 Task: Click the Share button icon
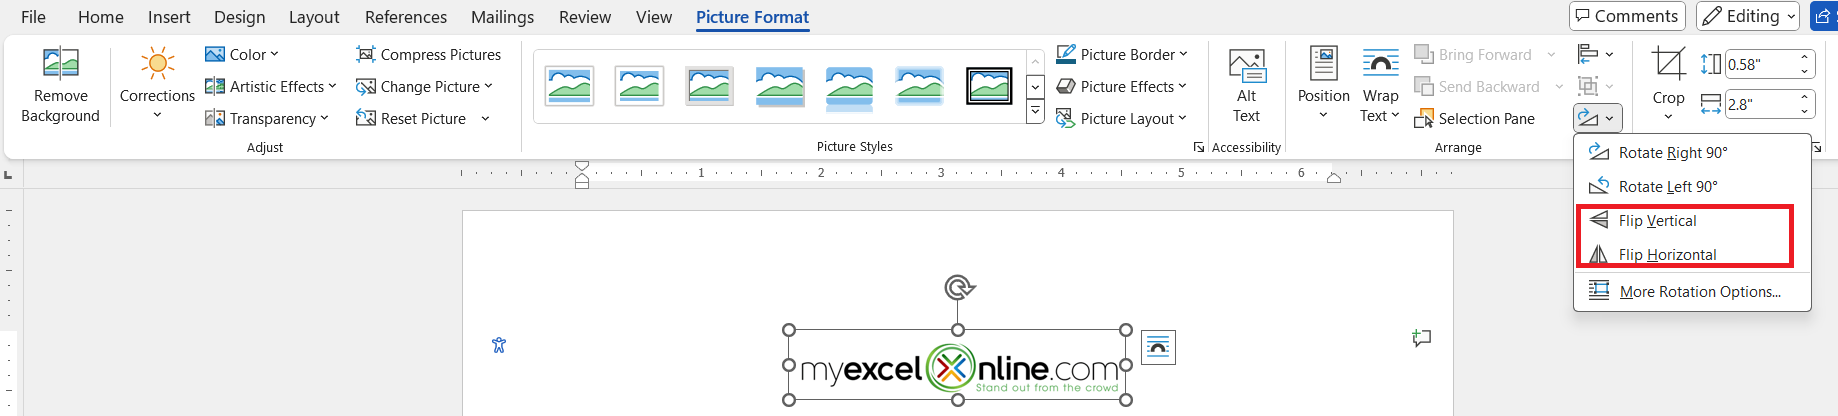coord(1823,16)
